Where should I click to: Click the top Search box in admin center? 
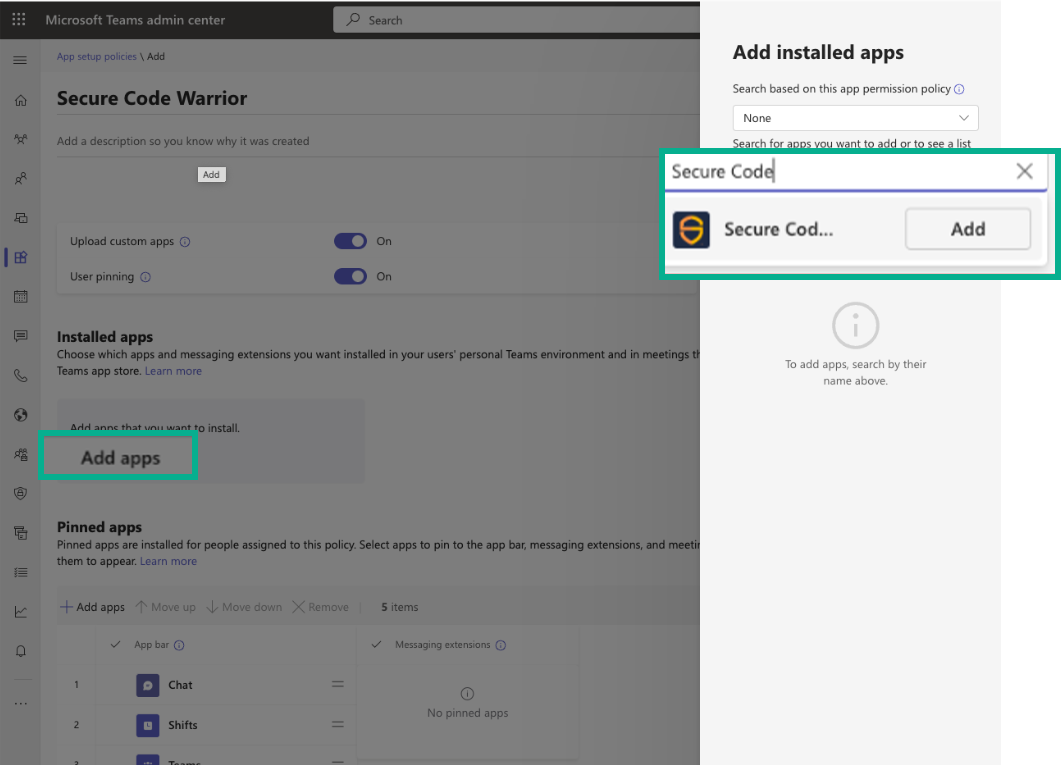(517, 20)
